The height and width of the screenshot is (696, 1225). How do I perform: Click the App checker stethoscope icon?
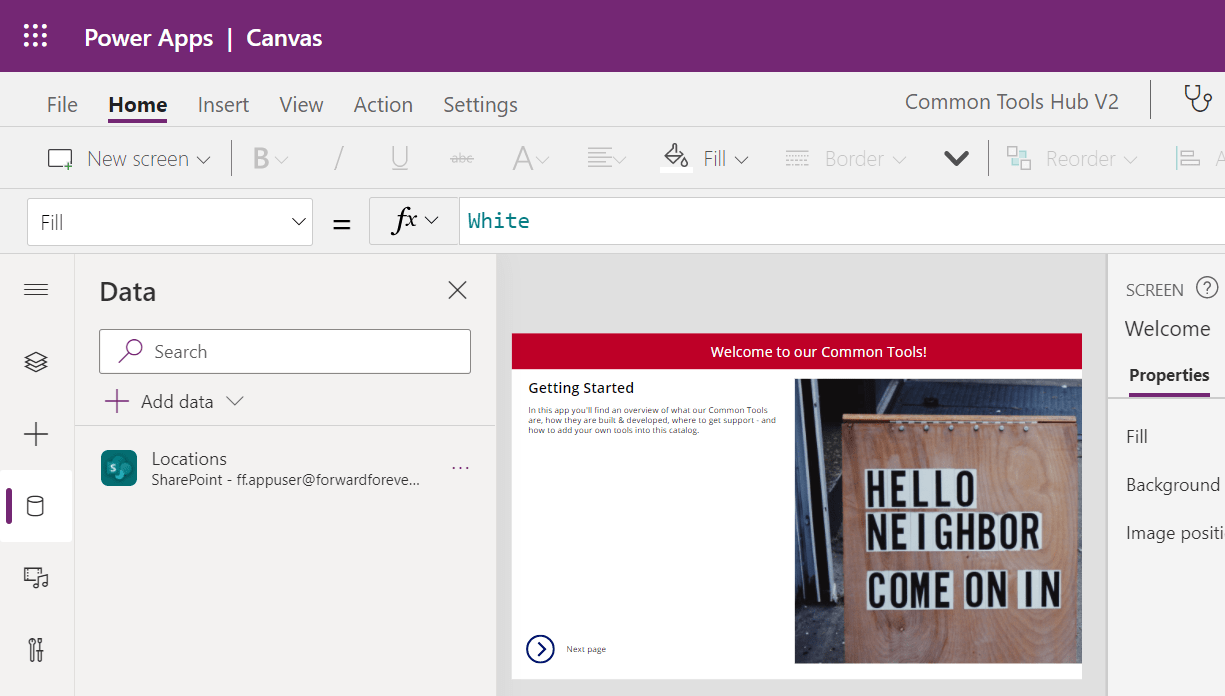[x=1197, y=99]
